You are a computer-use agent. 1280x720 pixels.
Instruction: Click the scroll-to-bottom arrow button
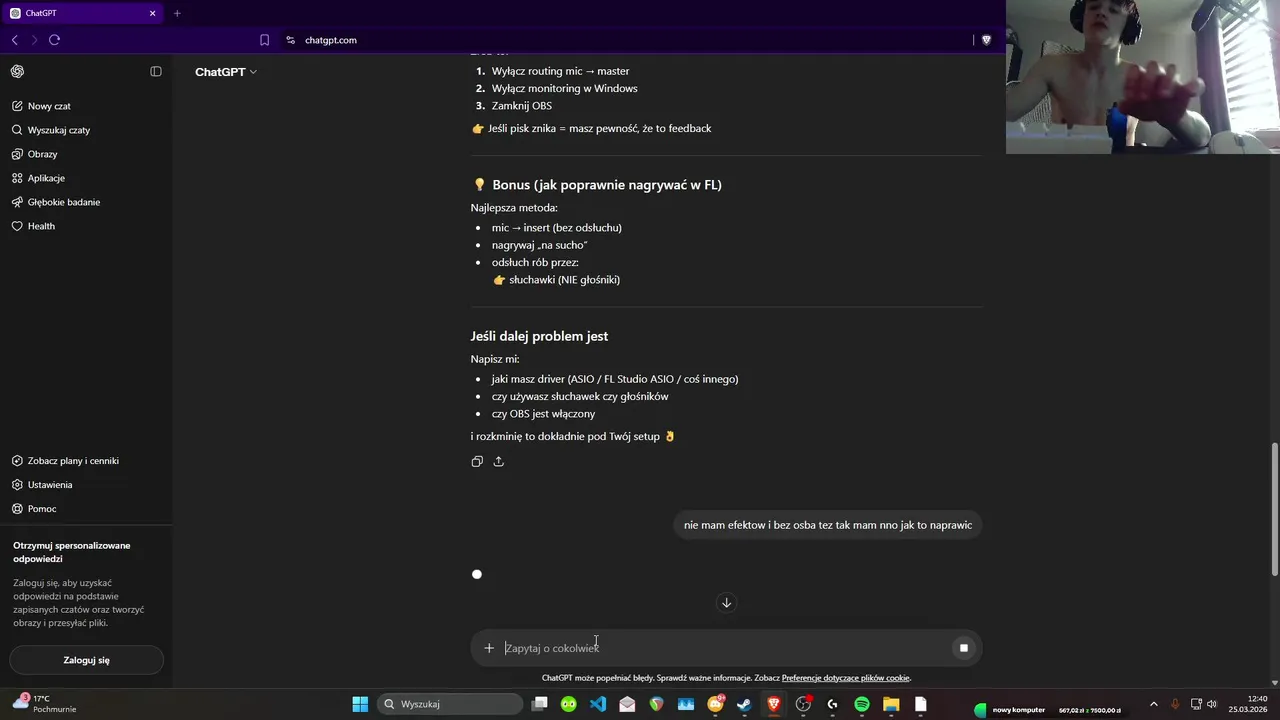727,602
